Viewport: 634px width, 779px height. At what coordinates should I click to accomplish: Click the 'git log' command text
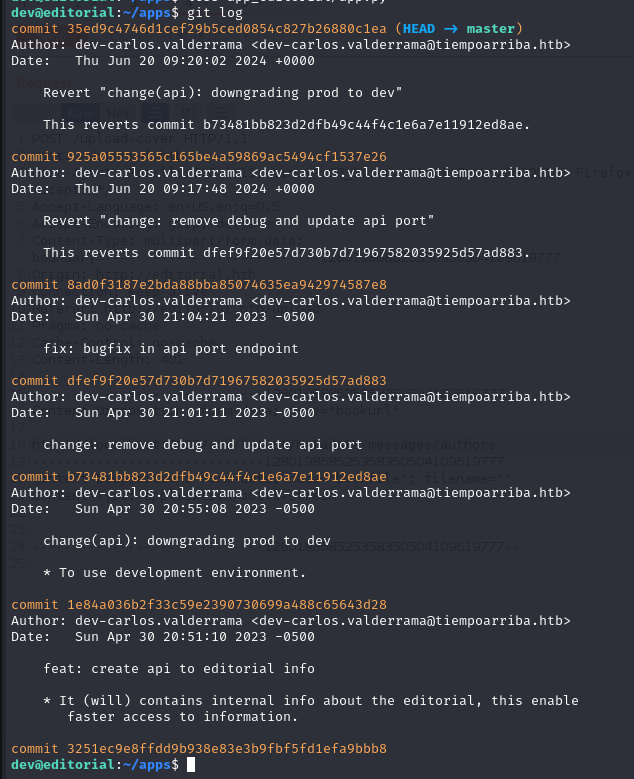[215, 12]
